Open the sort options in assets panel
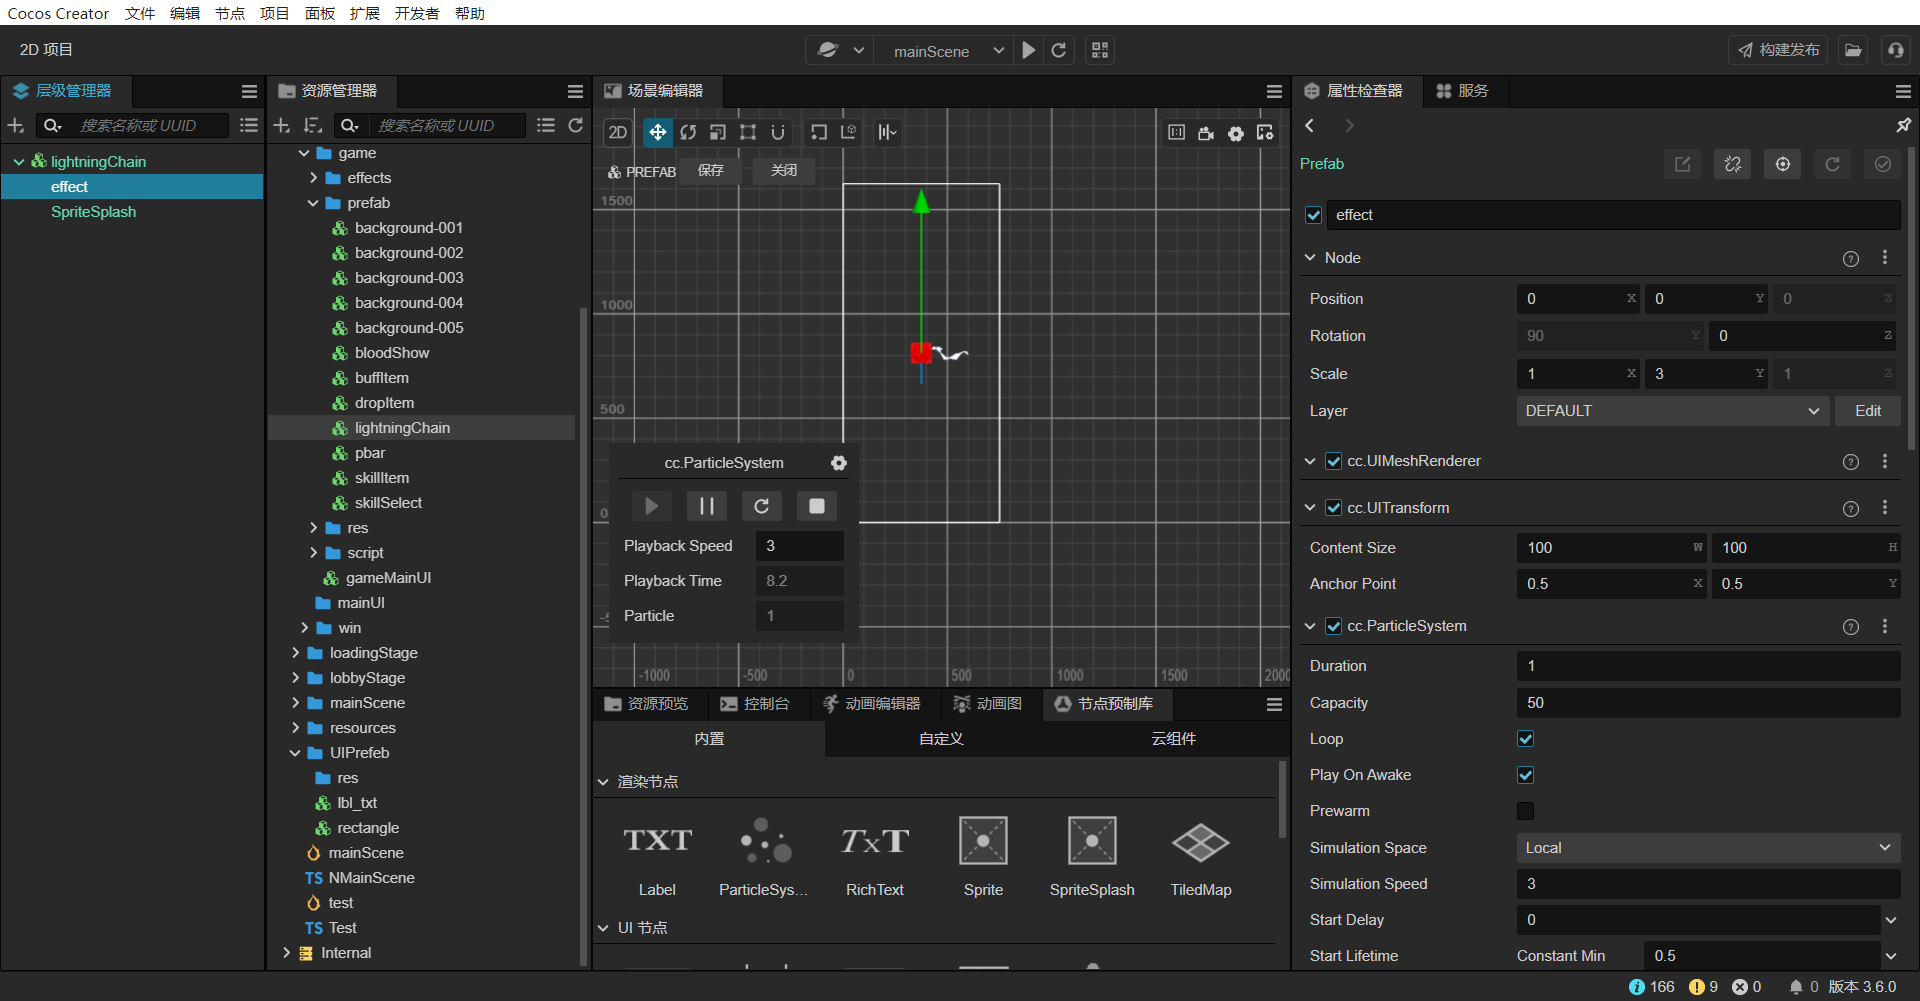Screen dimensions: 1920x1001 [x=313, y=125]
